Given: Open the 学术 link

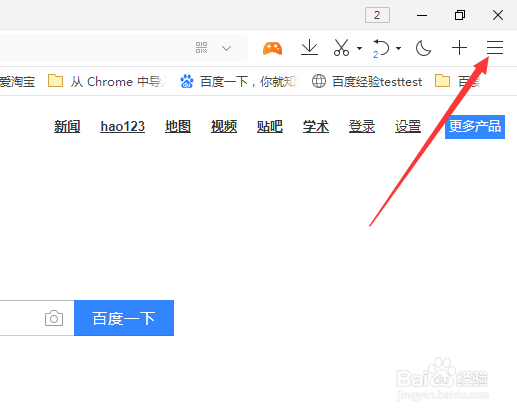Looking at the screenshot, I should point(316,127).
